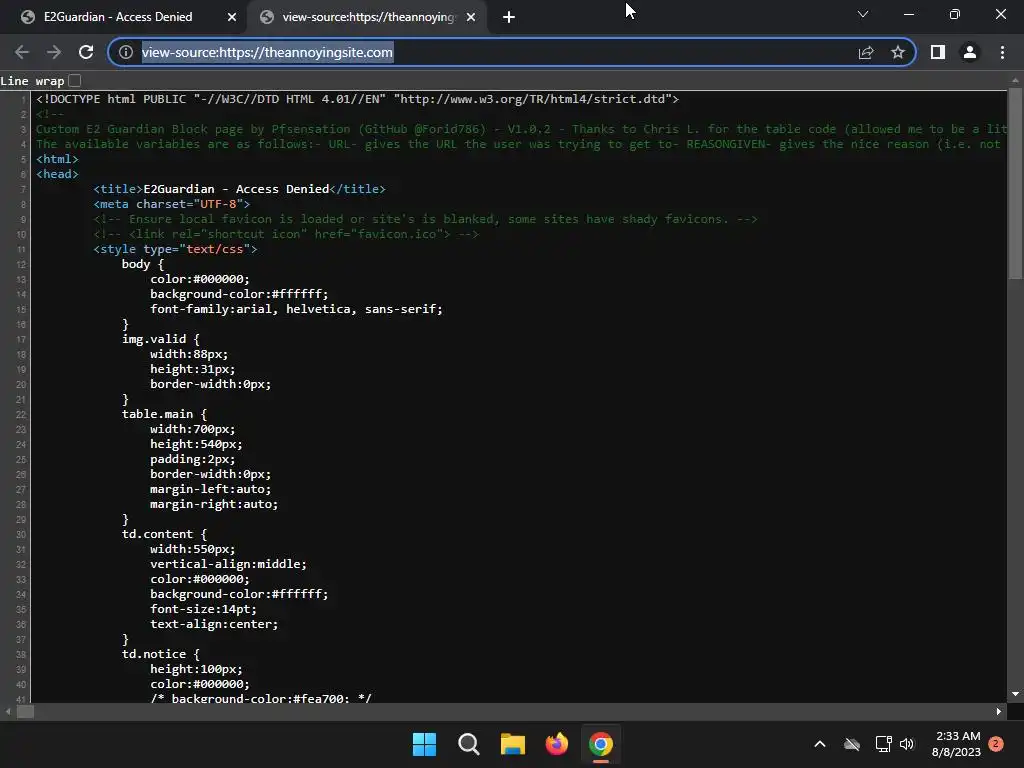The height and width of the screenshot is (768, 1024).
Task: Click the 'table.main {' selector line
Action: [x=164, y=414]
